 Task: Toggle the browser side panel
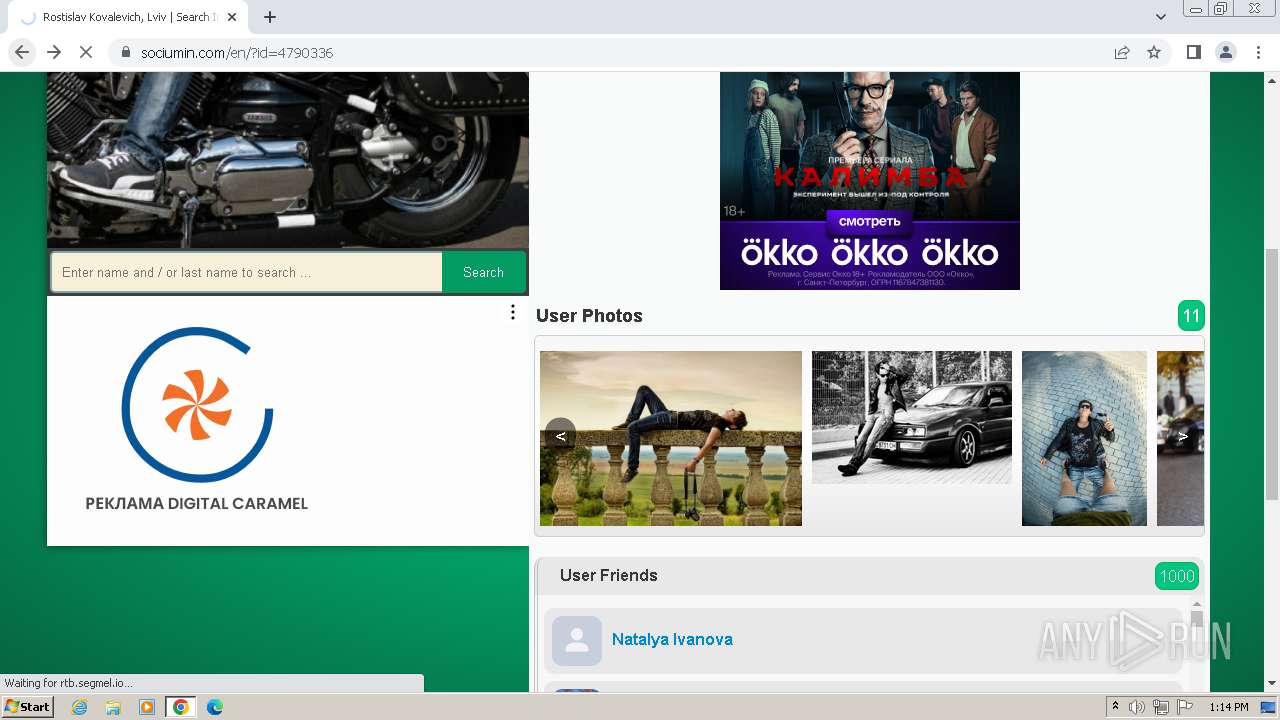[1193, 52]
